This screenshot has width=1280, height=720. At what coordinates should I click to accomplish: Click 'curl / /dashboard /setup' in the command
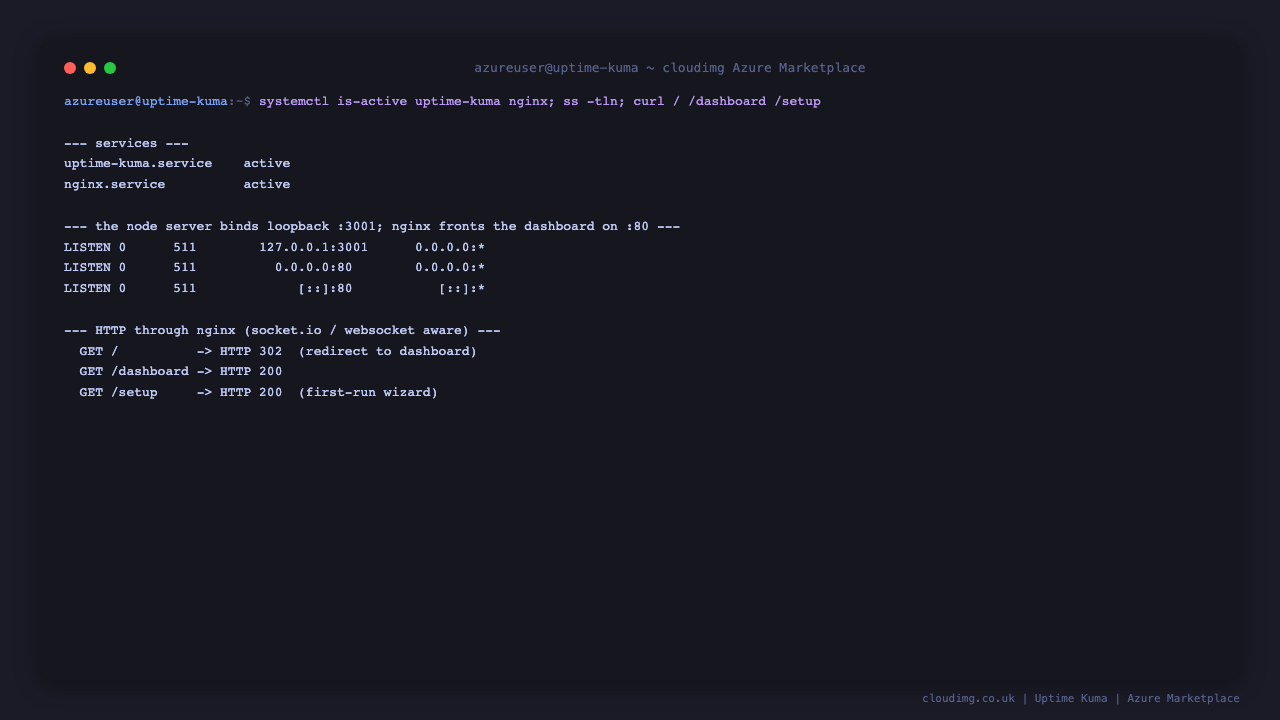tap(727, 101)
